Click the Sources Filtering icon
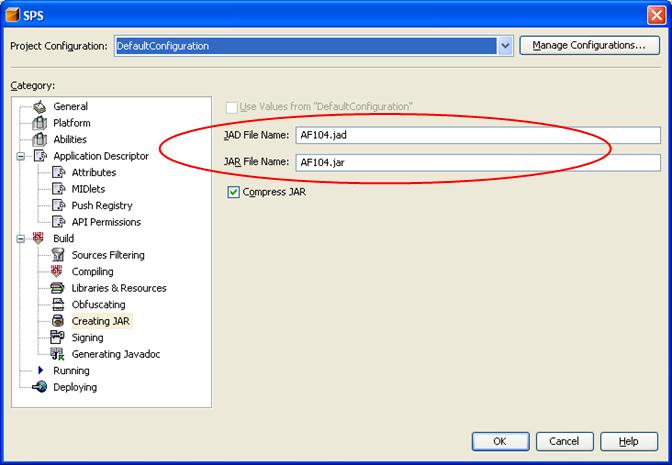This screenshot has height=465, width=672. 58,255
